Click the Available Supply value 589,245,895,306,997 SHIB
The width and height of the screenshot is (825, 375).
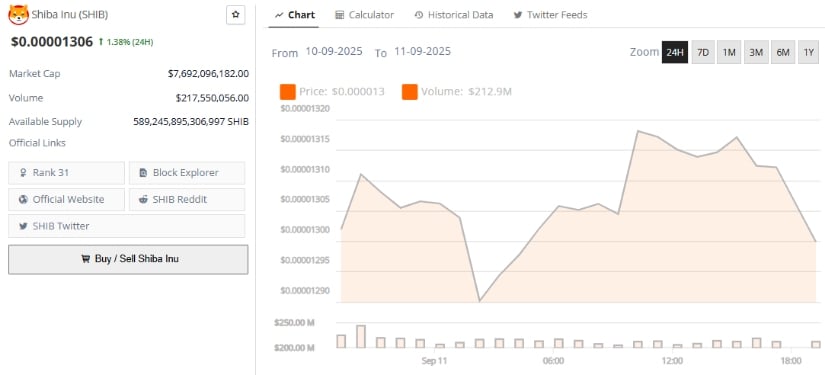(191, 121)
